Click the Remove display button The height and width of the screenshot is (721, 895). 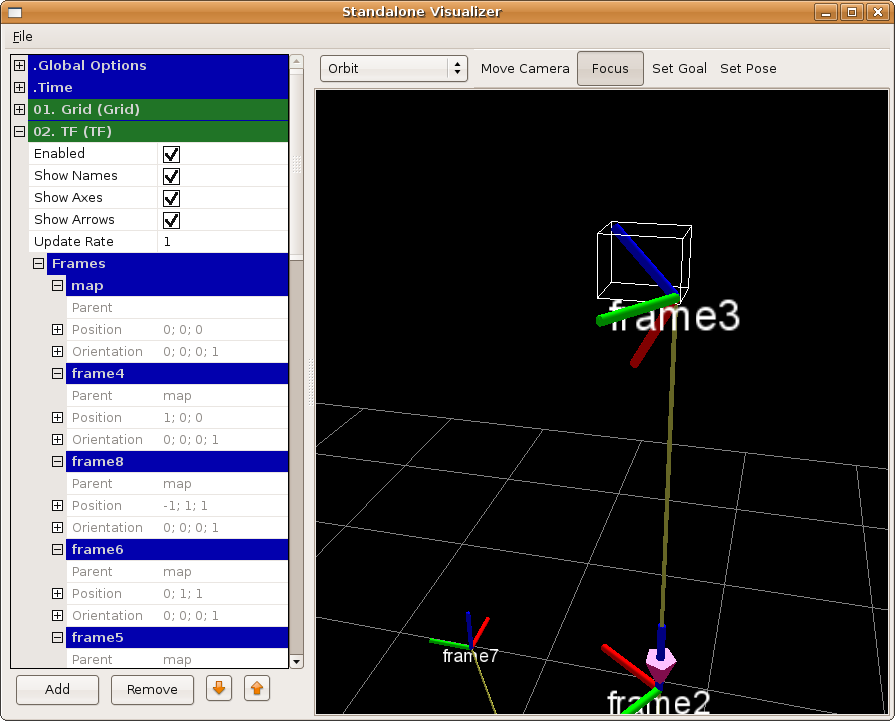click(152, 689)
